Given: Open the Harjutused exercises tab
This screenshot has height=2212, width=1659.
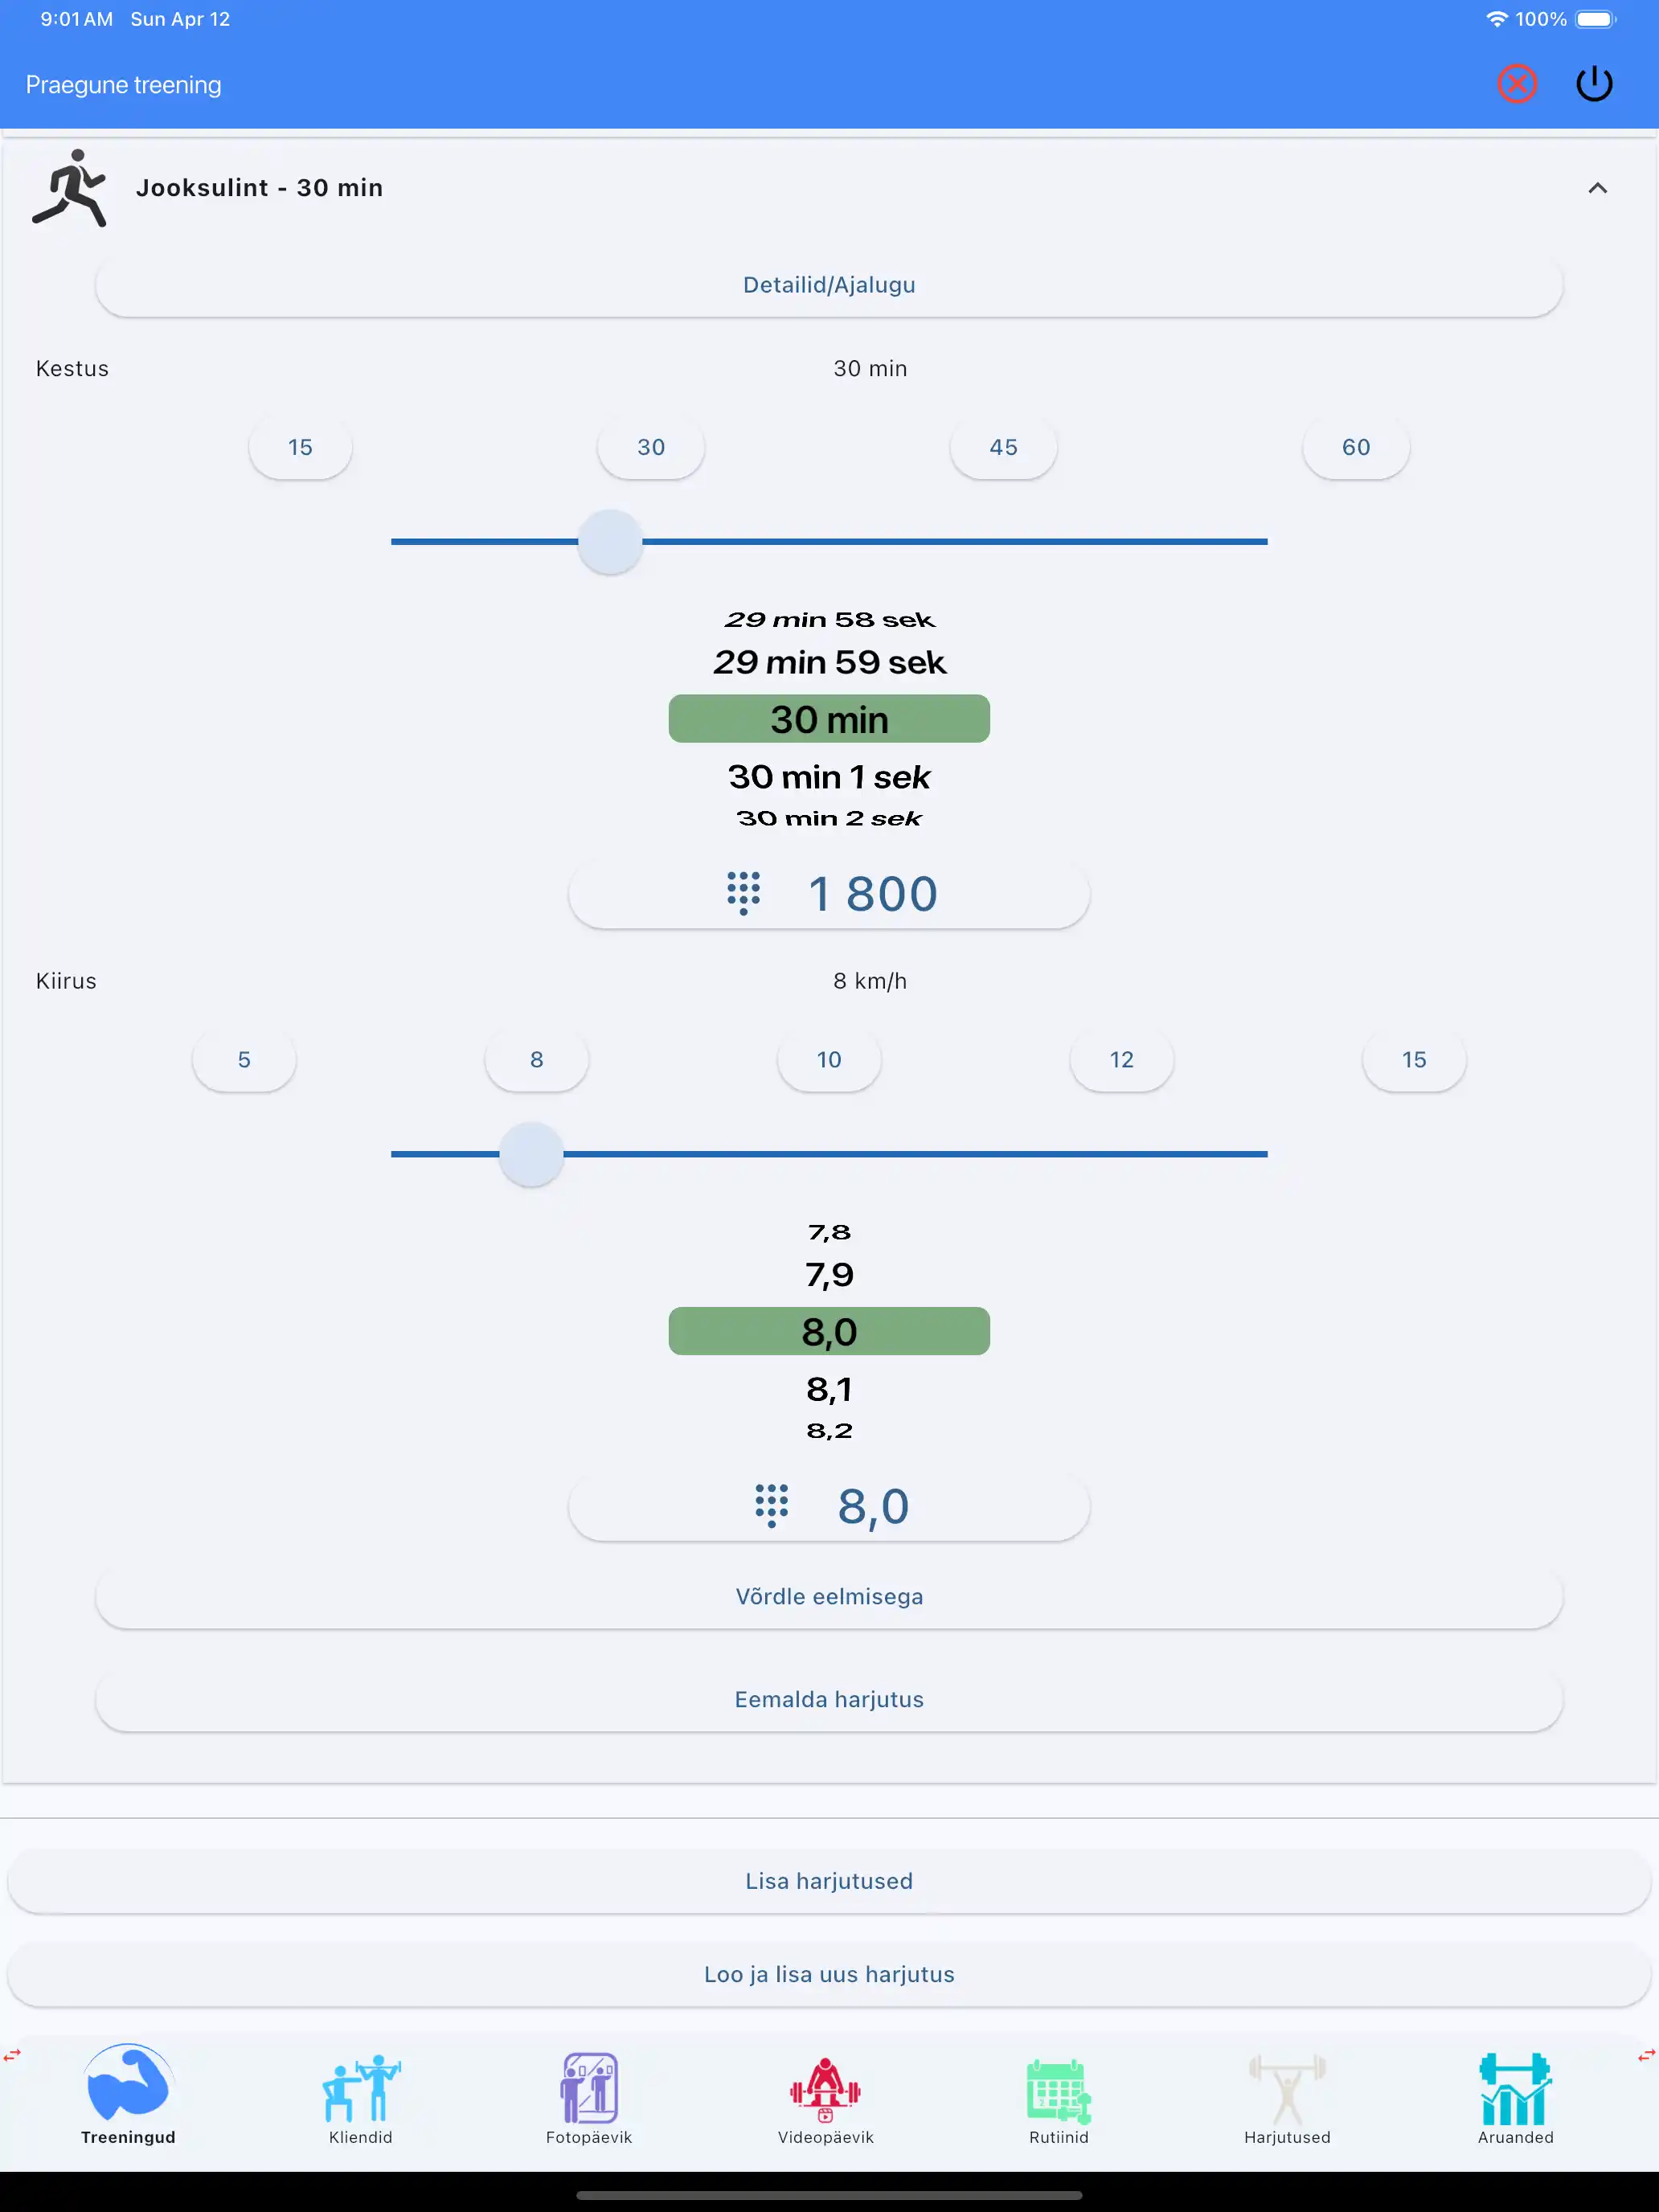Looking at the screenshot, I should 1287,2098.
